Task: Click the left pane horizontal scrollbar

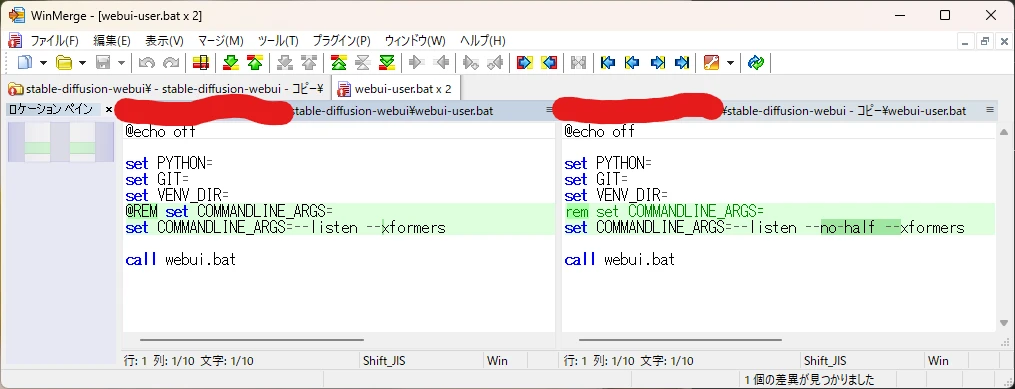Action: click(x=251, y=339)
